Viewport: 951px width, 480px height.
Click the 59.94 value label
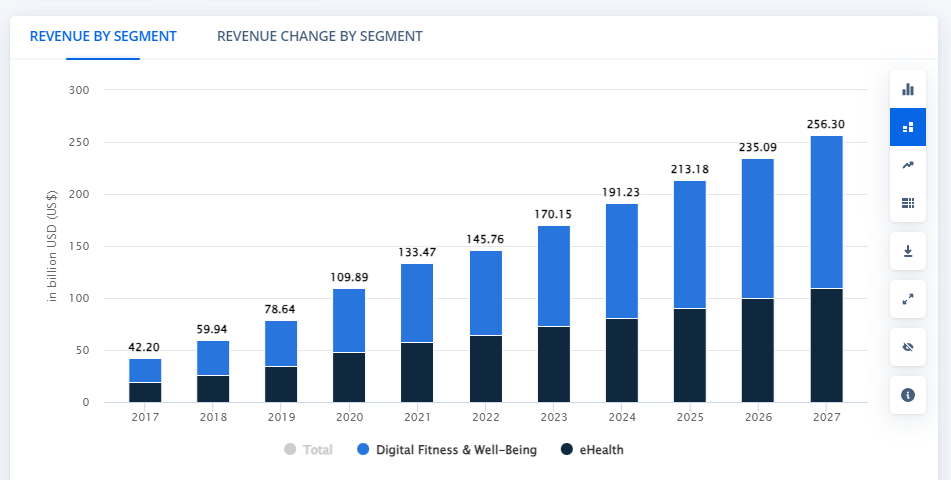(213, 330)
